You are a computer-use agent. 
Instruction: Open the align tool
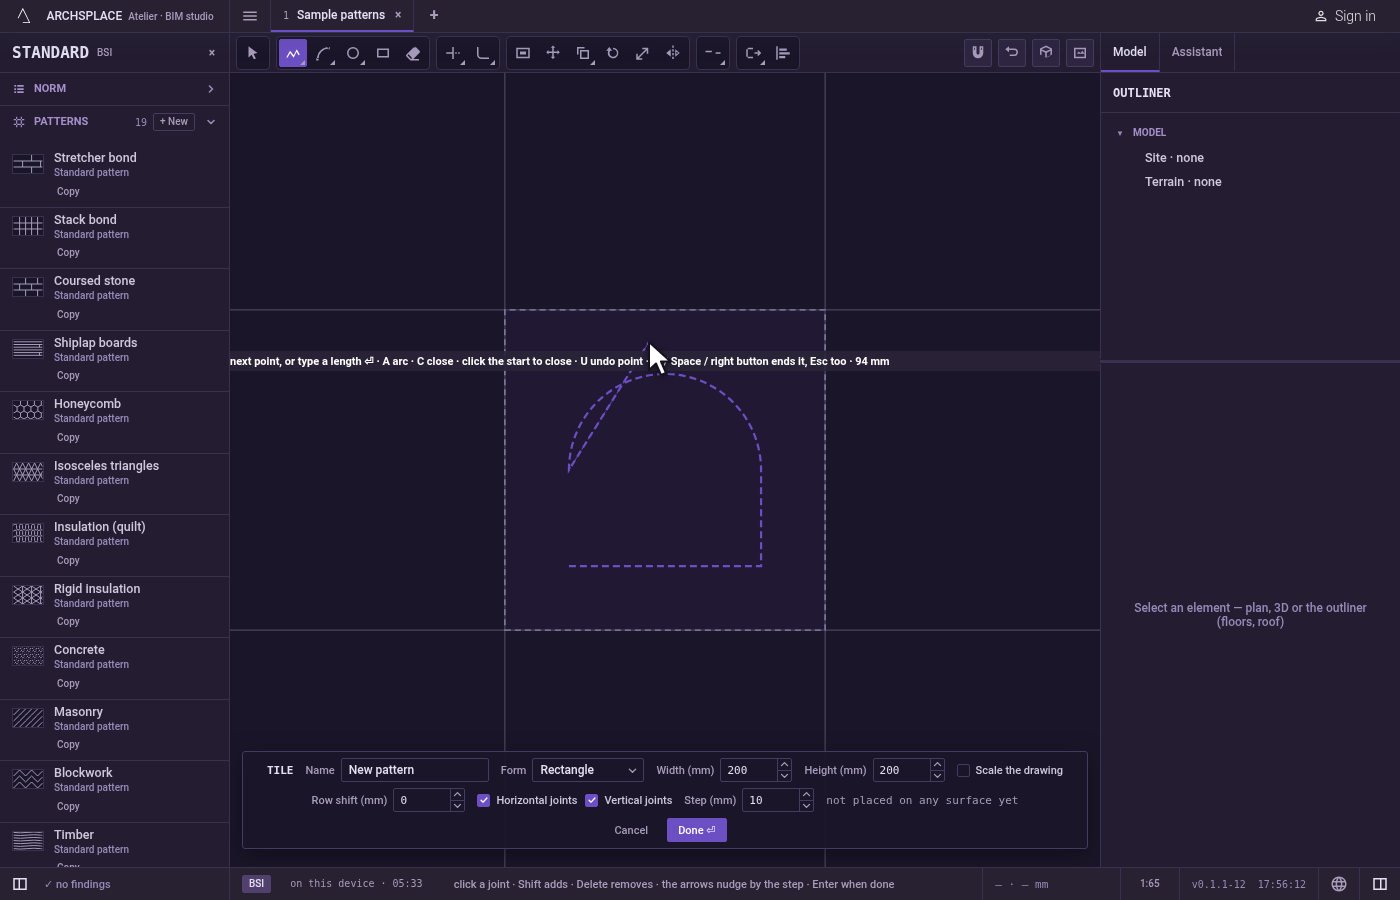pos(783,53)
